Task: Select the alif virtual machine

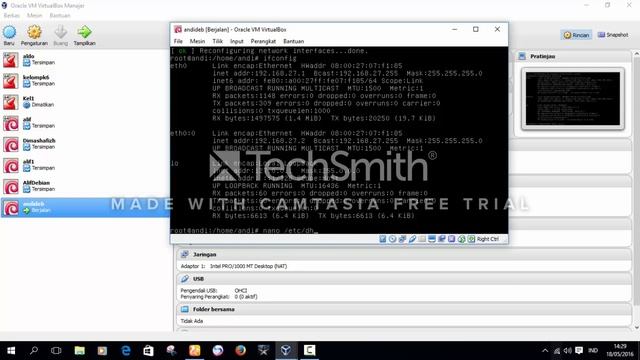Action: (x=85, y=123)
